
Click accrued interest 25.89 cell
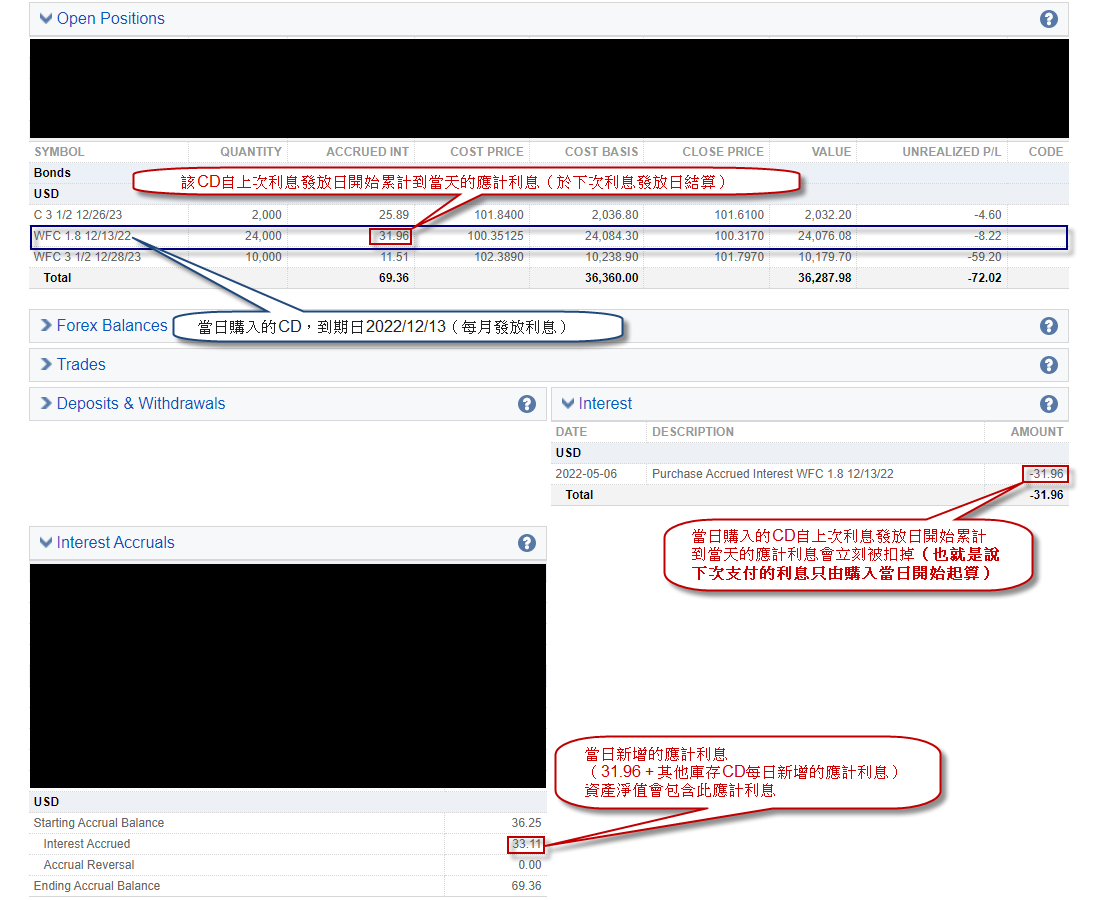click(x=394, y=215)
